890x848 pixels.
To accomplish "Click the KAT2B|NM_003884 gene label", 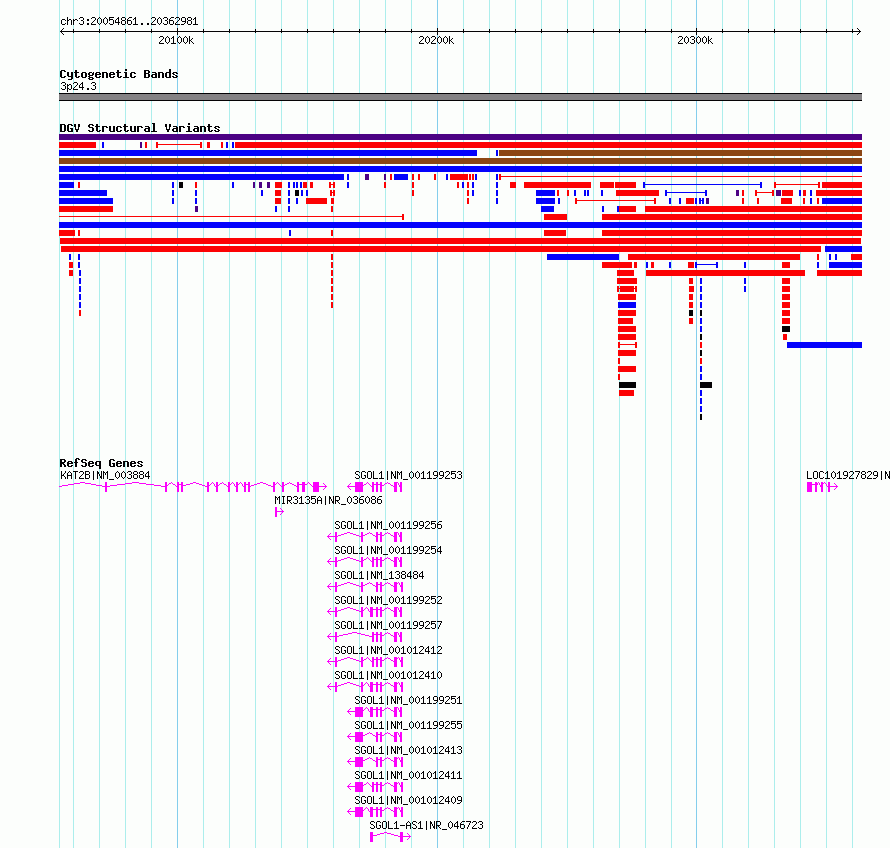I will (105, 475).
